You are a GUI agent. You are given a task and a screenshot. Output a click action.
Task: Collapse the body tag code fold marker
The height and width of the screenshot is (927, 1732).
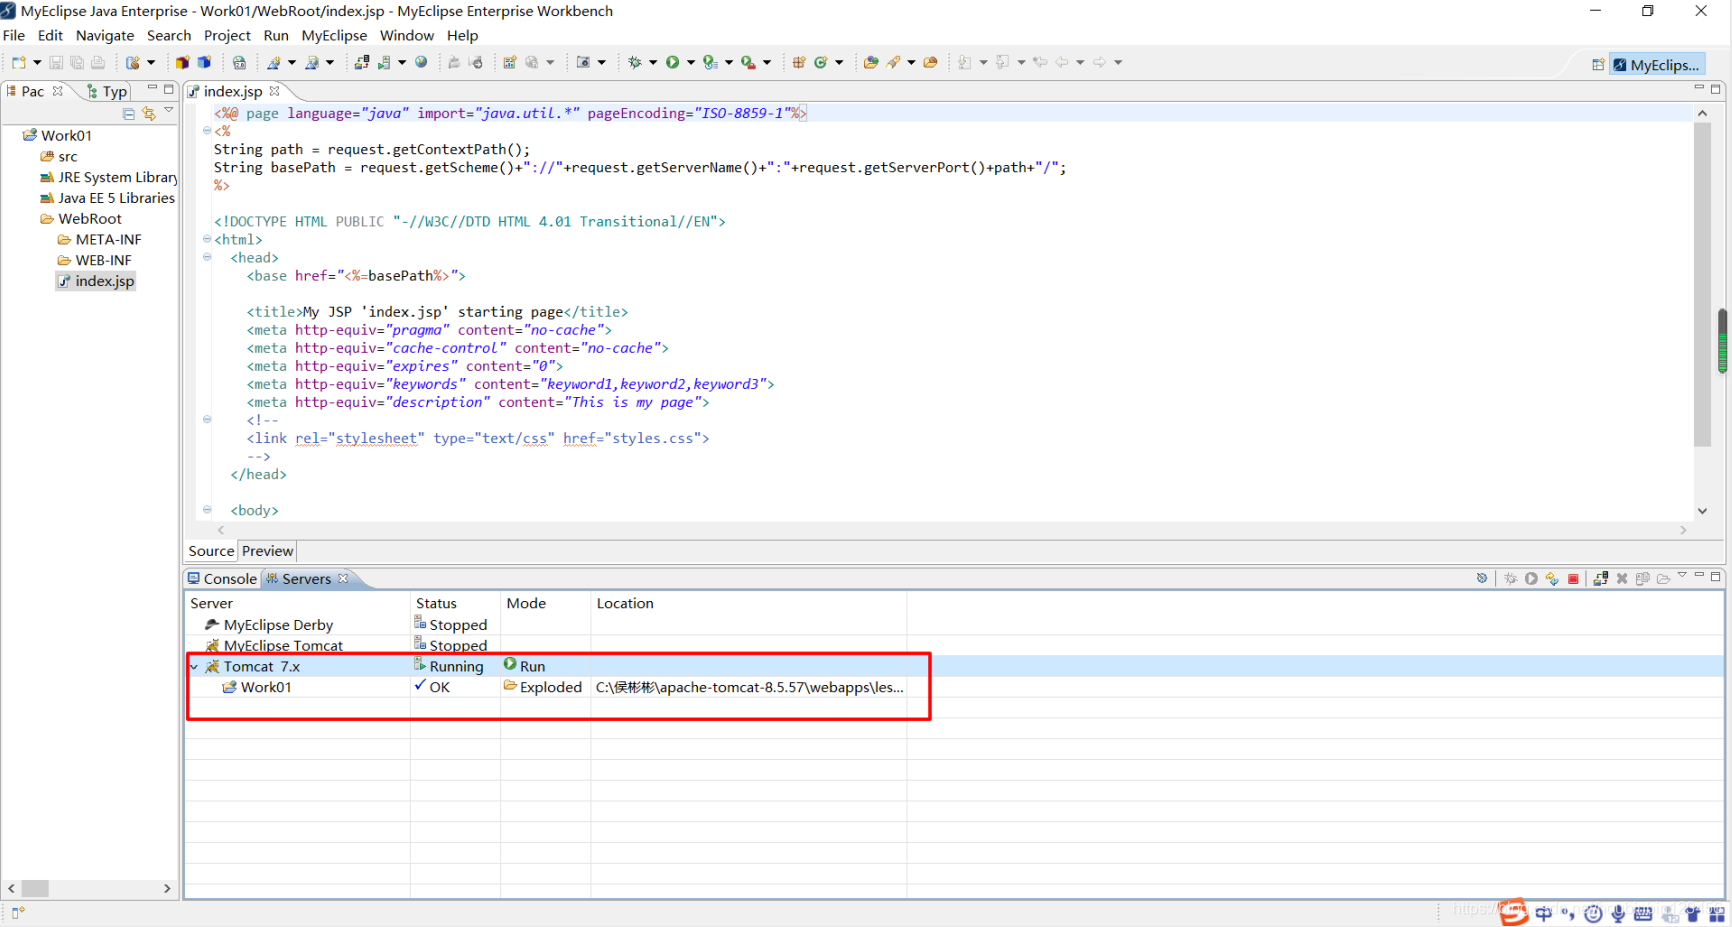[207, 509]
